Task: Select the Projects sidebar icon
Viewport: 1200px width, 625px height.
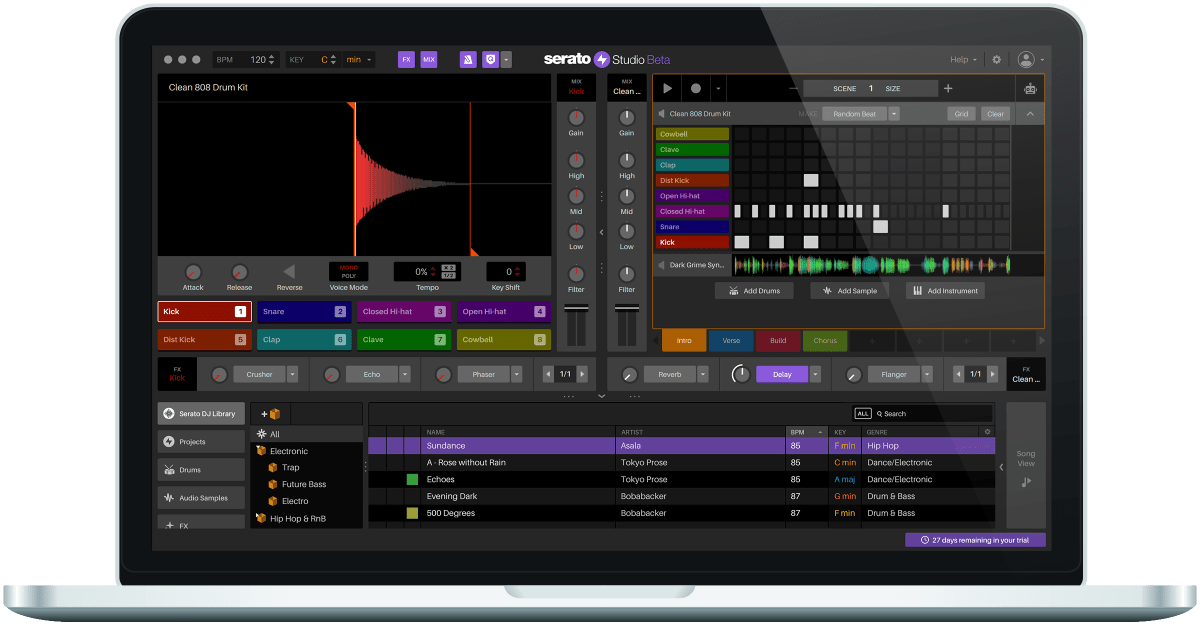Action: pyautogui.click(x=201, y=441)
